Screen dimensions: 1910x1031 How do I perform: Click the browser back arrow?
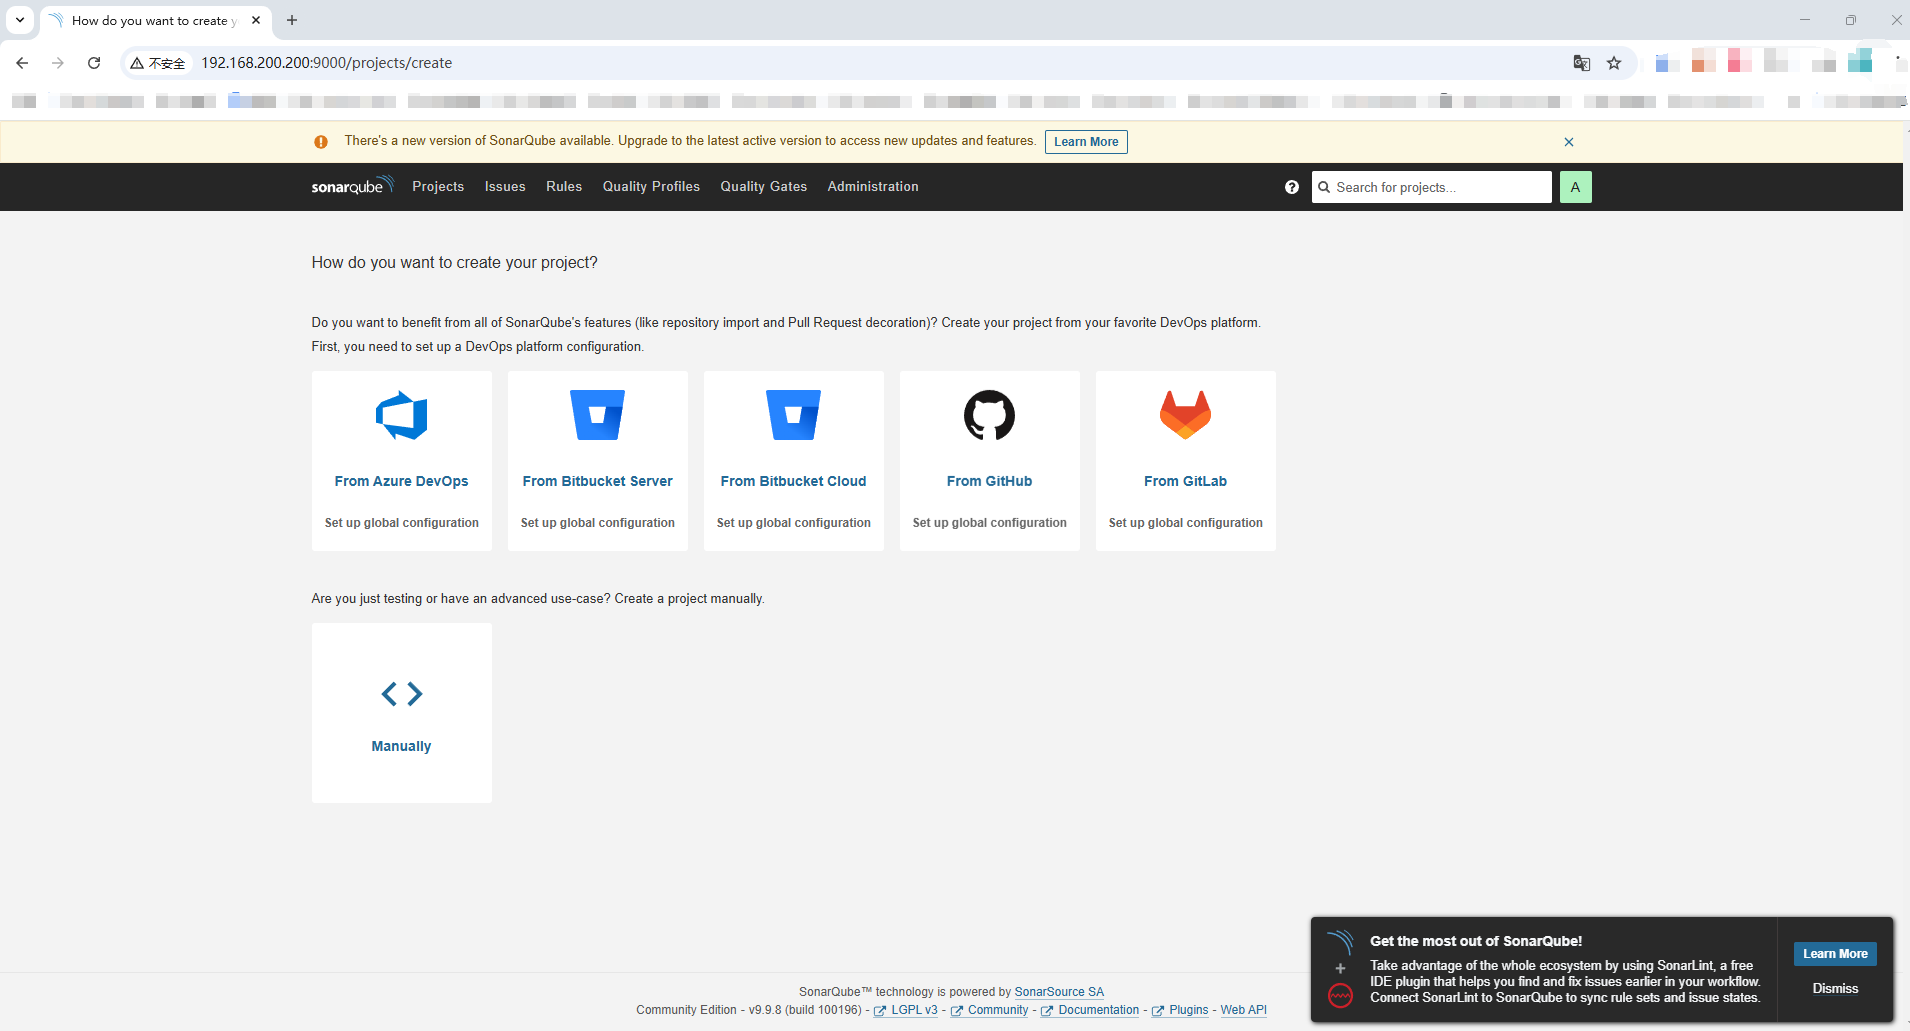click(22, 63)
